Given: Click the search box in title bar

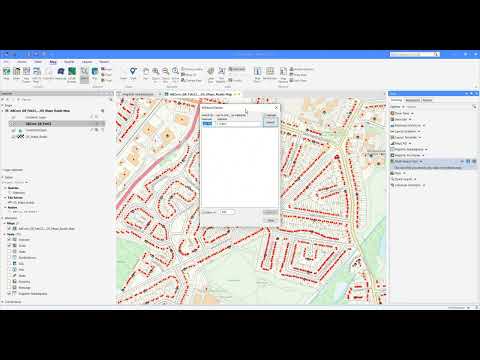Looking at the screenshot, I should tap(415, 54).
